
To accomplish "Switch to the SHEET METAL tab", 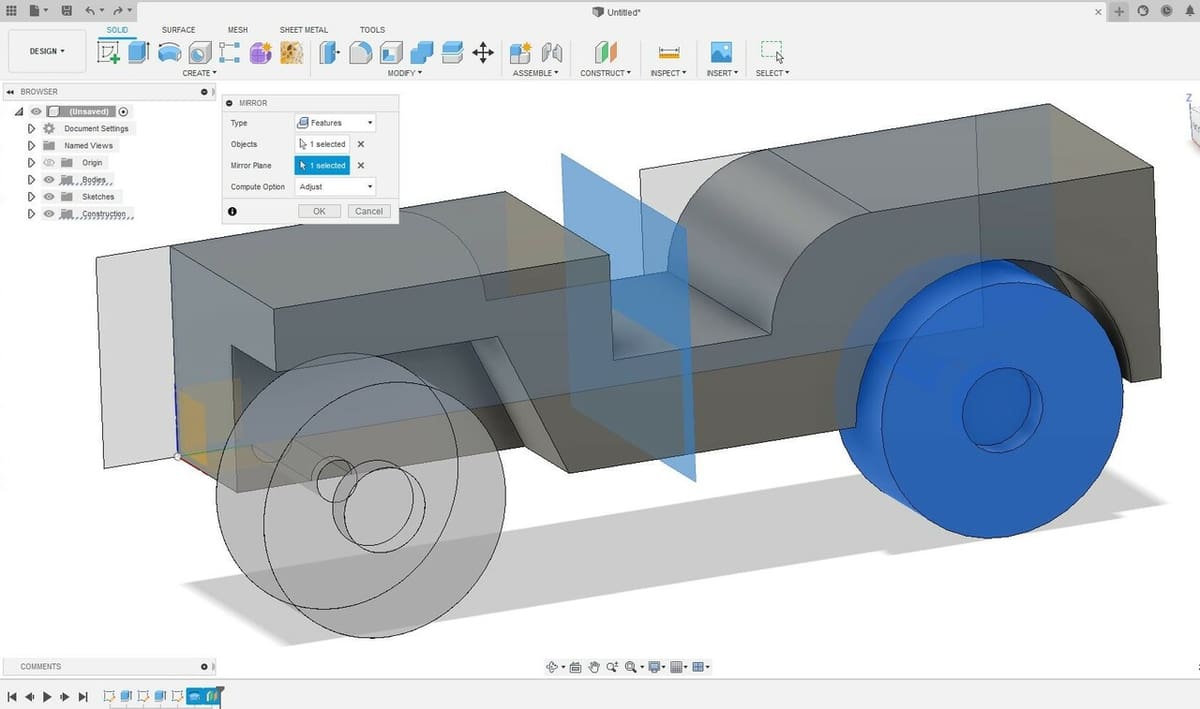I will coord(304,30).
